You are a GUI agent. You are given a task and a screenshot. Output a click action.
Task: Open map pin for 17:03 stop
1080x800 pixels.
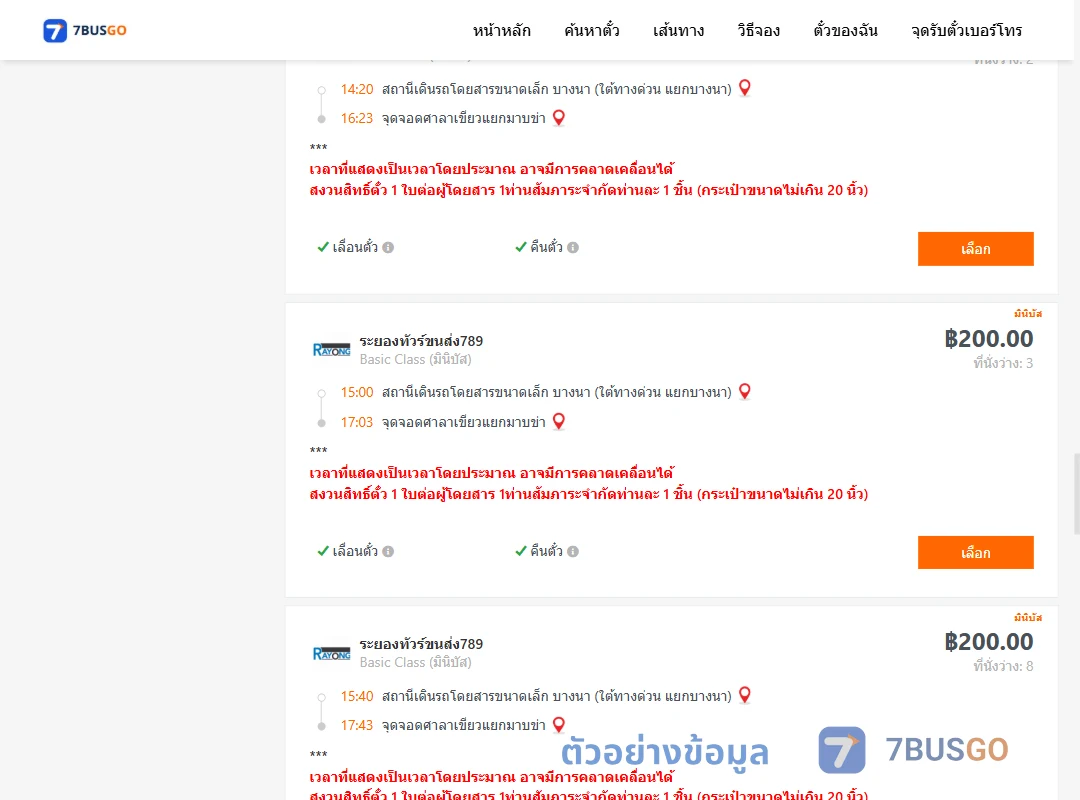[x=559, y=421]
